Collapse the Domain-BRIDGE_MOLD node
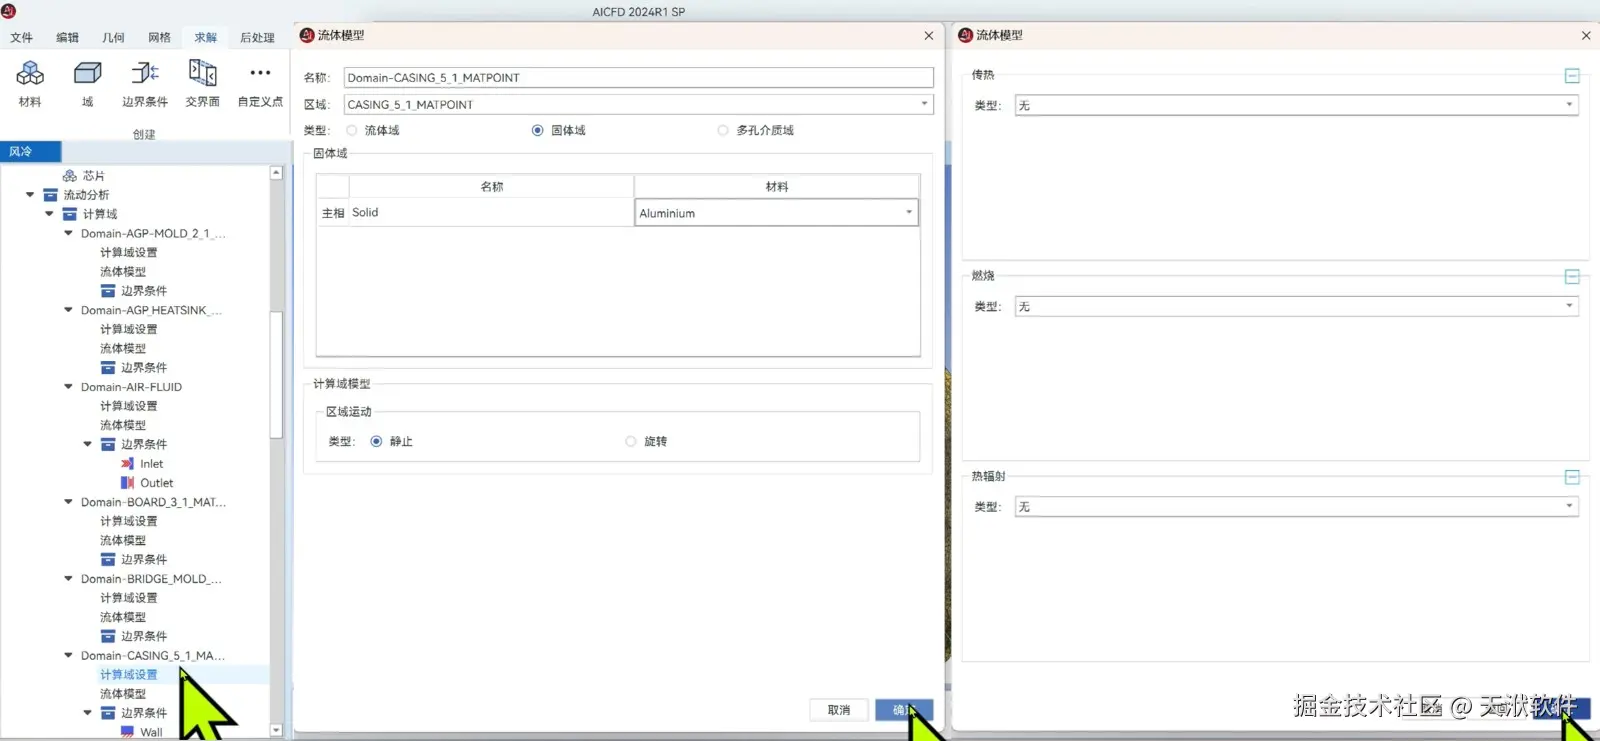1600x741 pixels. tap(68, 579)
